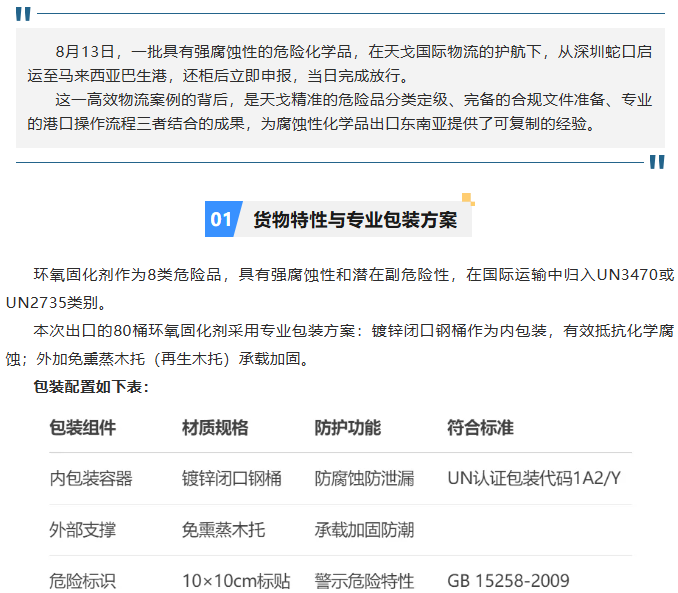
Task: Click the gray quote box paragraph starting 8月13日
Action: [x=340, y=62]
